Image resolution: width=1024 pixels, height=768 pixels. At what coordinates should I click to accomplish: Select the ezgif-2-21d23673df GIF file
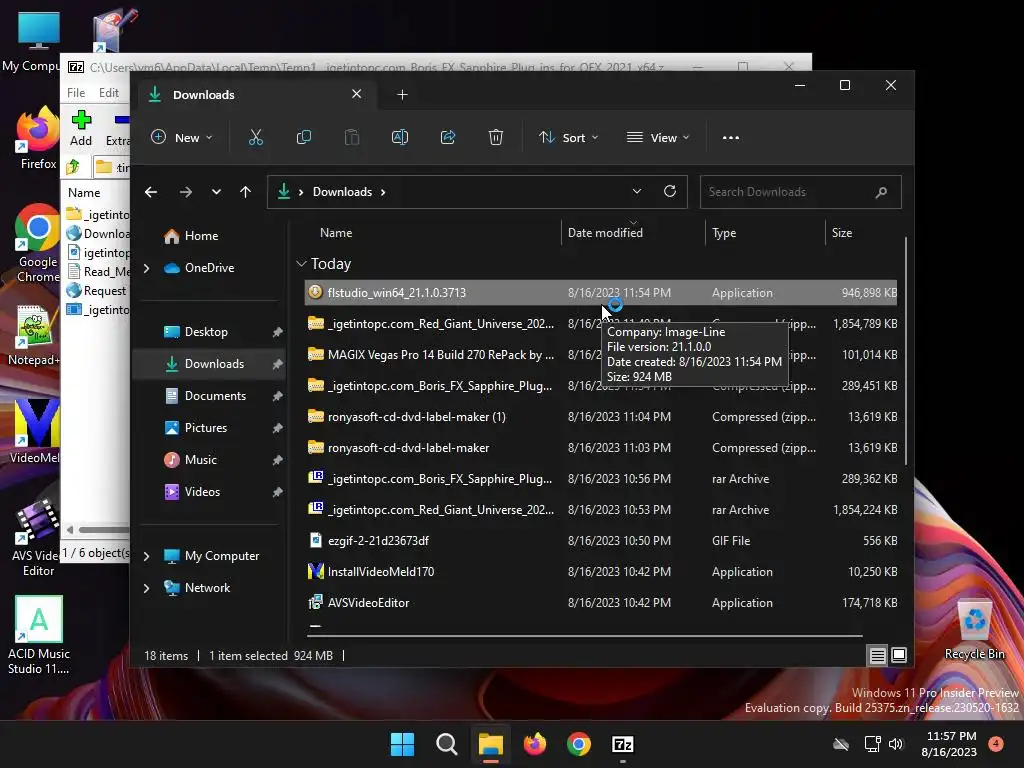point(601,541)
